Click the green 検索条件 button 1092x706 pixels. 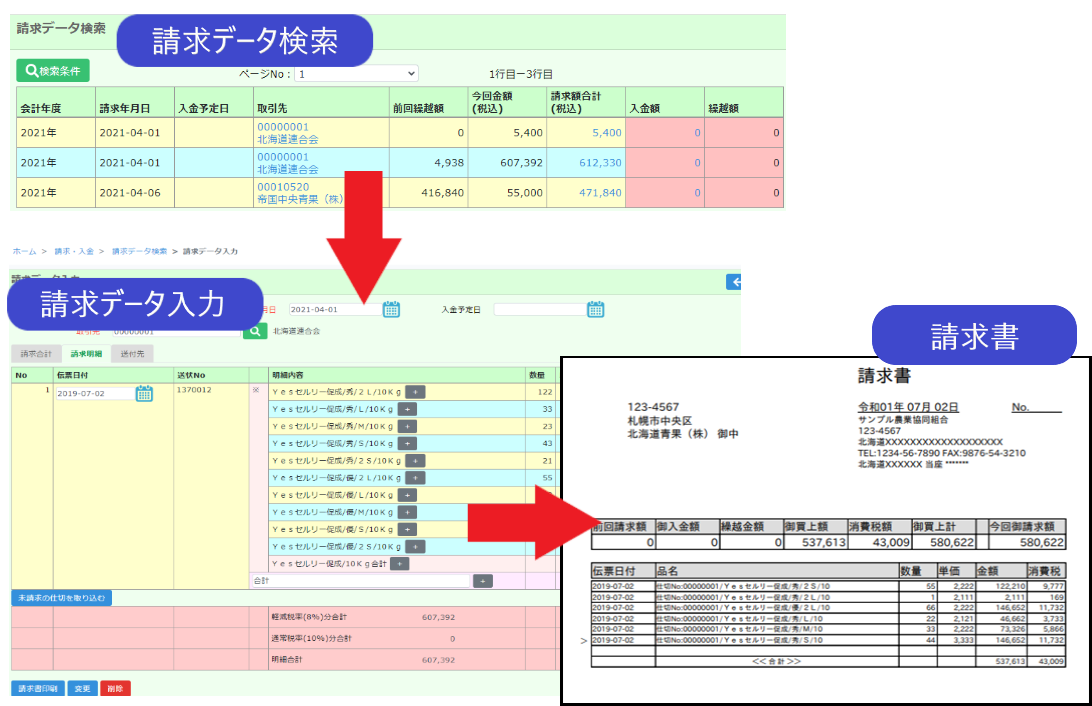click(x=53, y=71)
